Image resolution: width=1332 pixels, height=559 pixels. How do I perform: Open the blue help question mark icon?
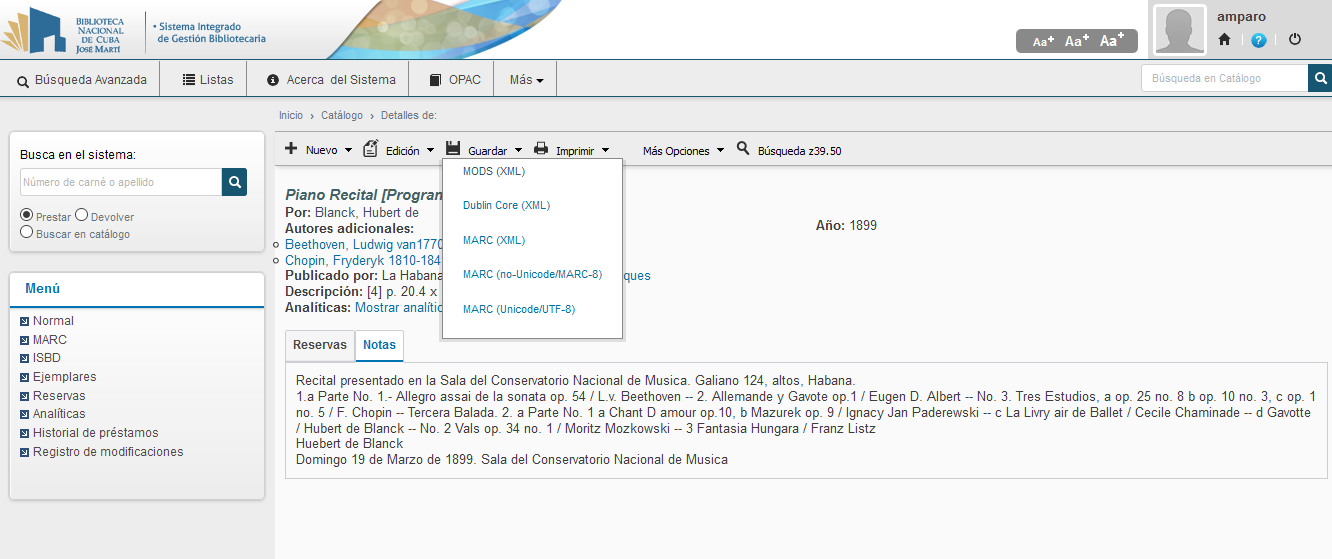click(1259, 40)
